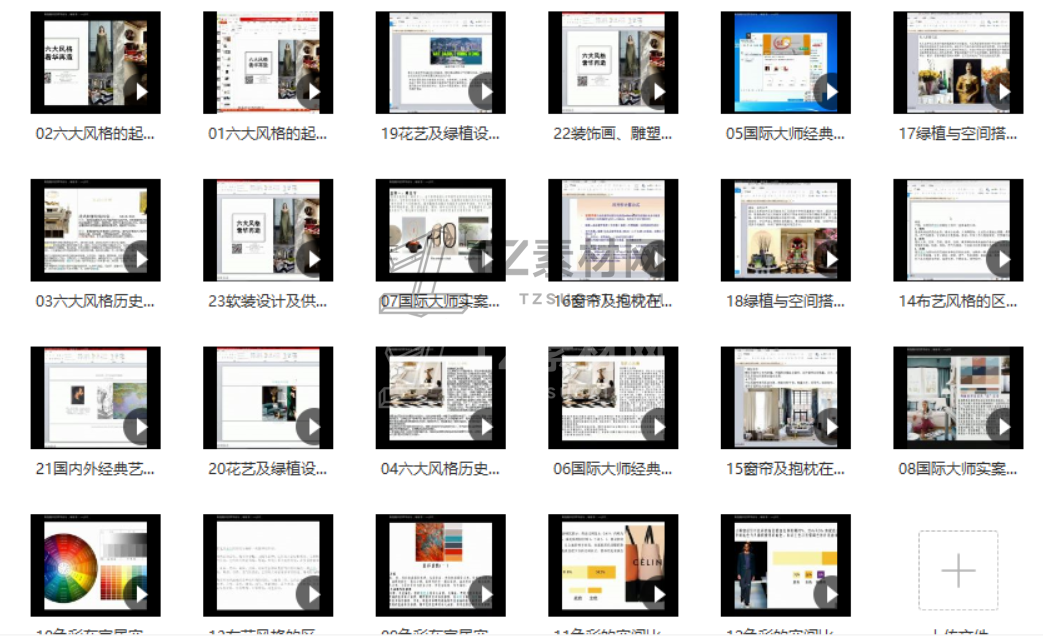Select file name 02六大风格的起...
Viewport: 1043px width, 640px height.
coord(95,134)
